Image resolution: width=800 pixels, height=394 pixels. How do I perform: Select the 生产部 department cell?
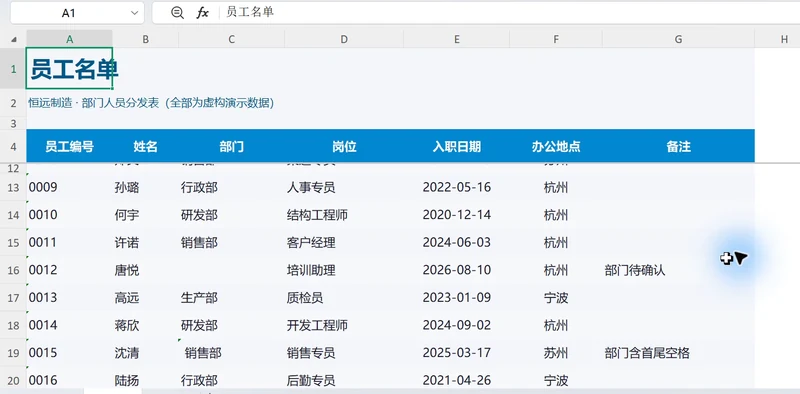pos(232,298)
